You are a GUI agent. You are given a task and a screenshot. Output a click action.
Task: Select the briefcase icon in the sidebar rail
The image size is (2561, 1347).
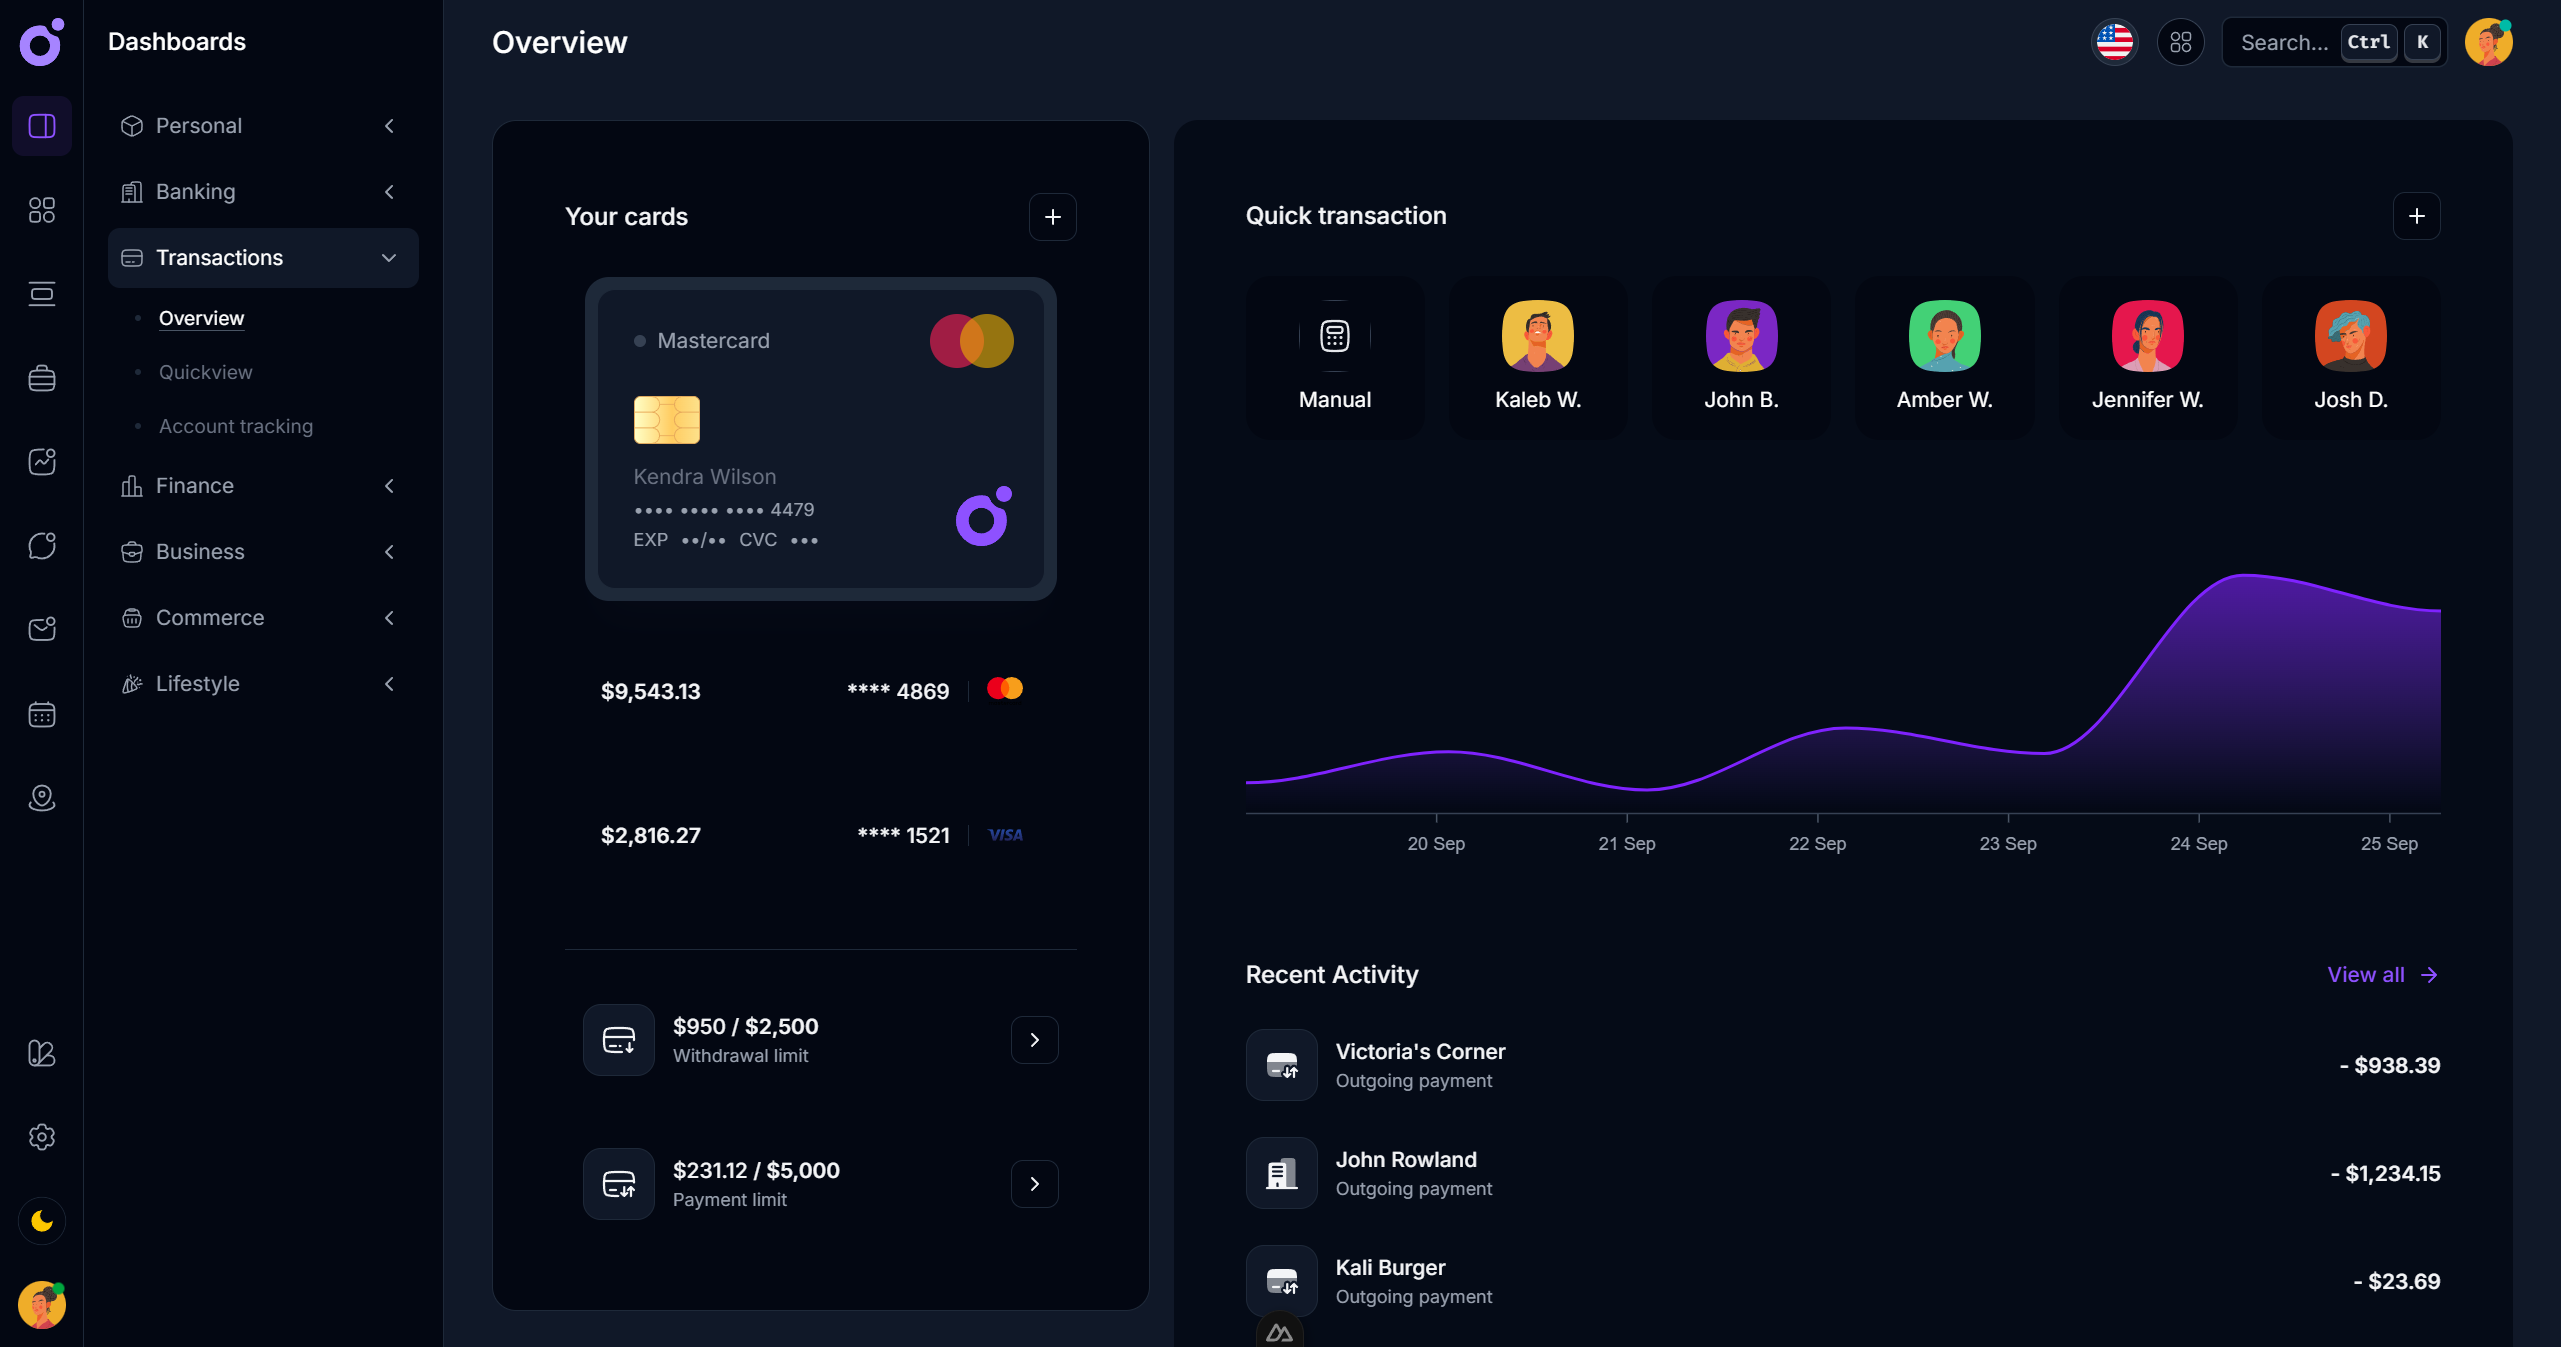[x=42, y=378]
